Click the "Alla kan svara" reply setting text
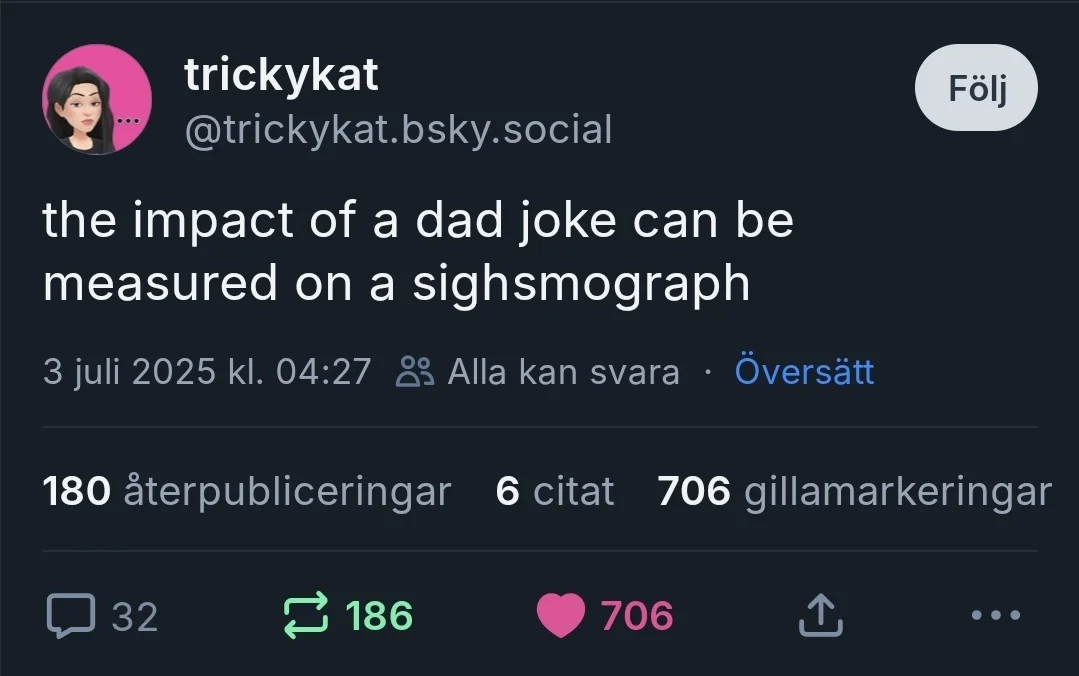1079x676 pixels. click(x=563, y=372)
